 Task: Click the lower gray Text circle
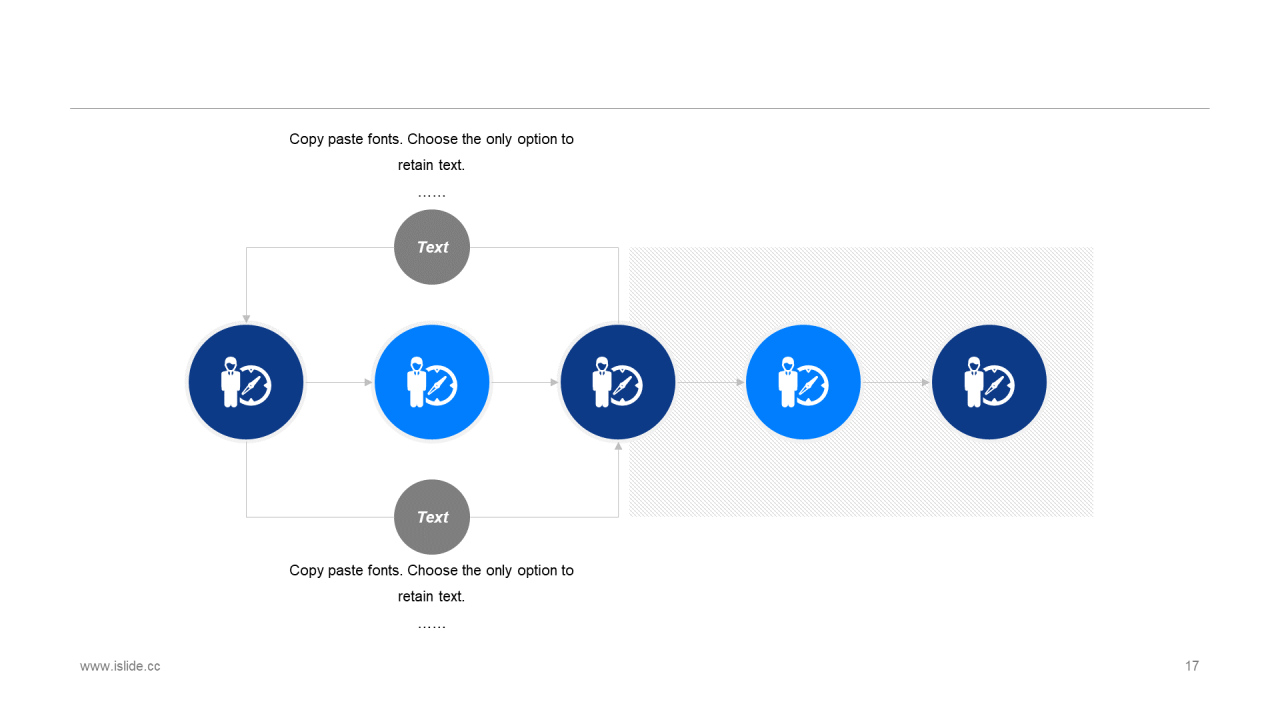point(432,517)
